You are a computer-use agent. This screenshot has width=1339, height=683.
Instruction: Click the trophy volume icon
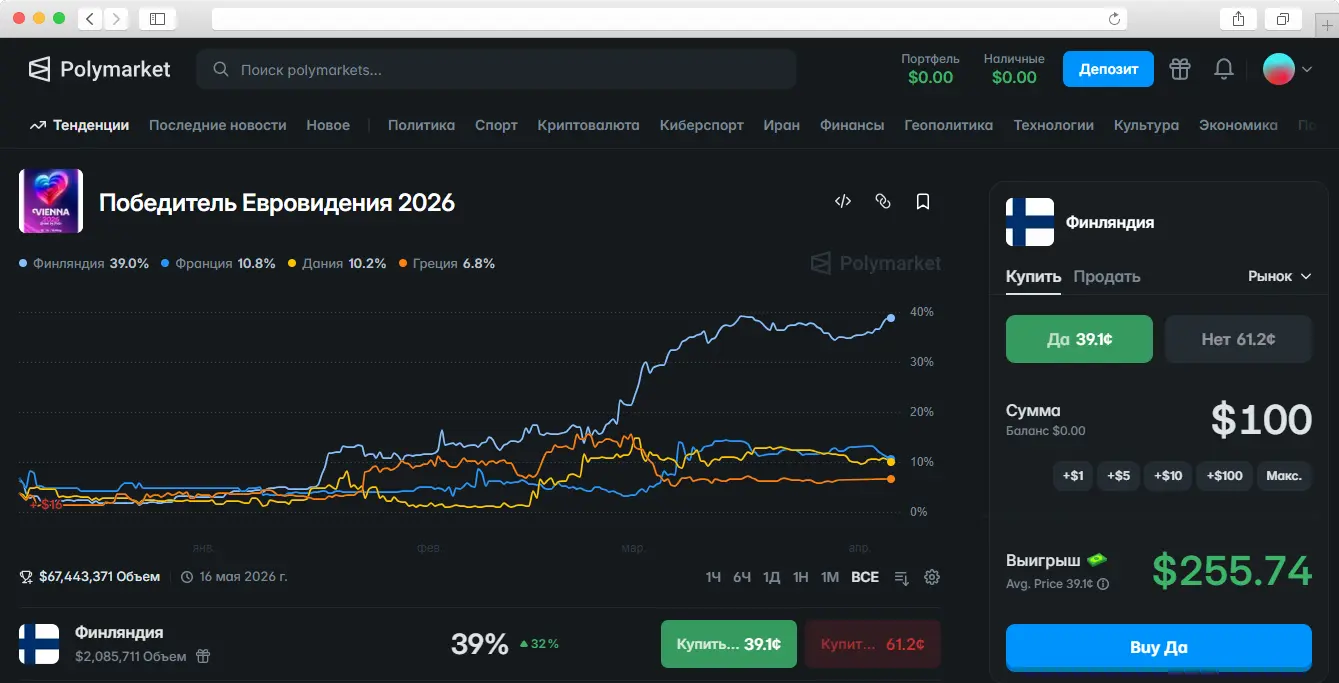pos(26,577)
